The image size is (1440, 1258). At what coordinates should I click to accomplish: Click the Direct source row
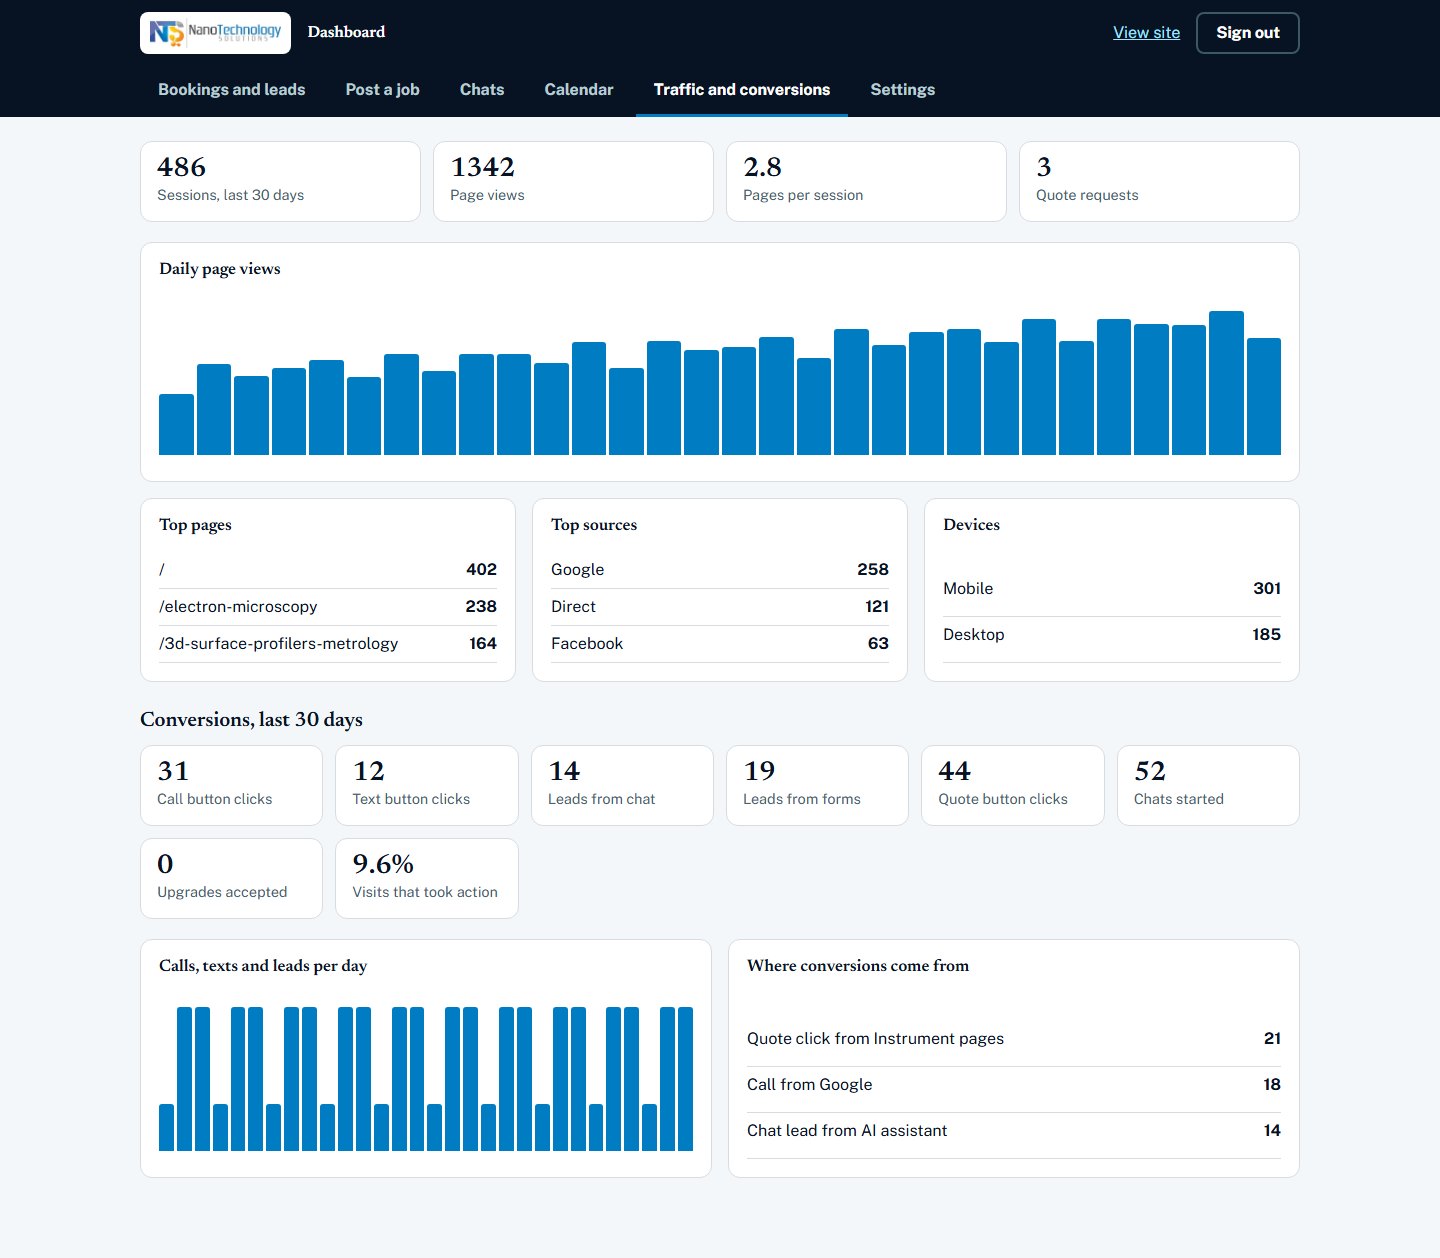(720, 607)
